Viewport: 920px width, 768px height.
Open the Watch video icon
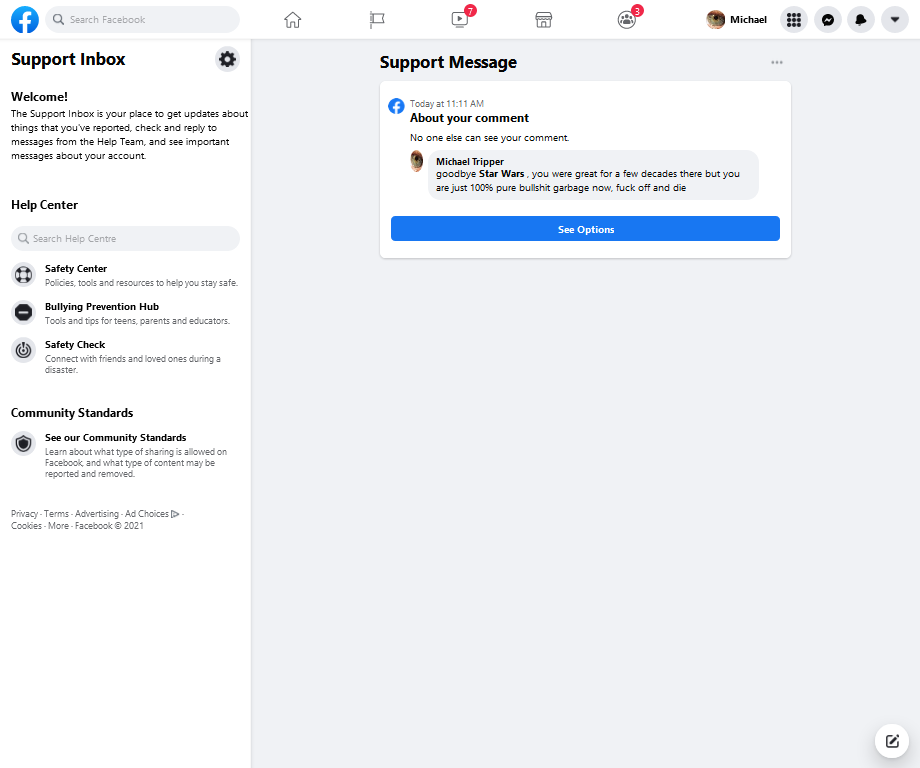coord(459,19)
